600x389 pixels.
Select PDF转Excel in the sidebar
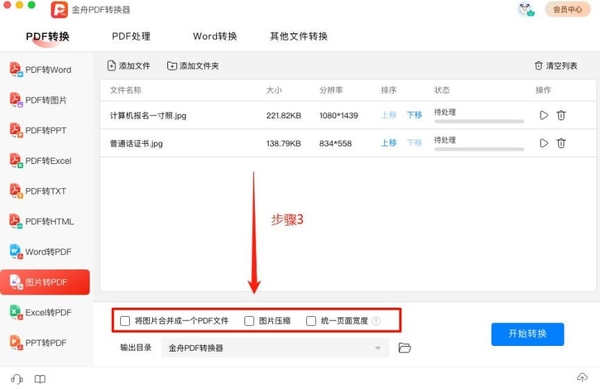pyautogui.click(x=41, y=161)
